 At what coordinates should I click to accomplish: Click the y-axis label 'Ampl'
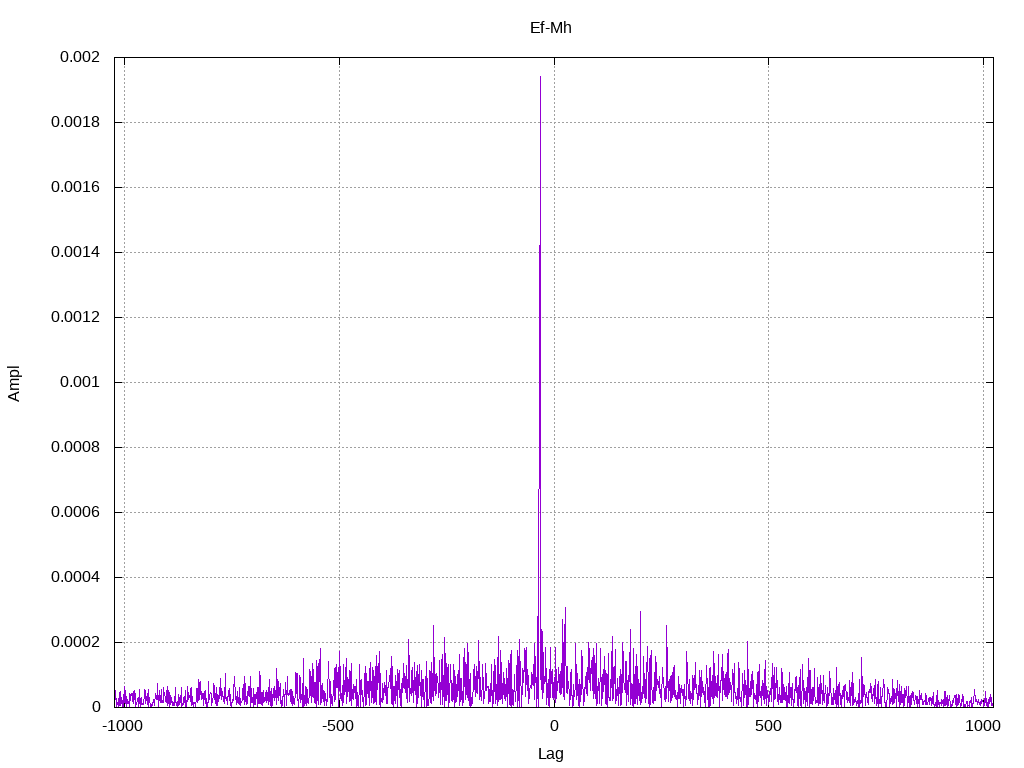click(14, 383)
